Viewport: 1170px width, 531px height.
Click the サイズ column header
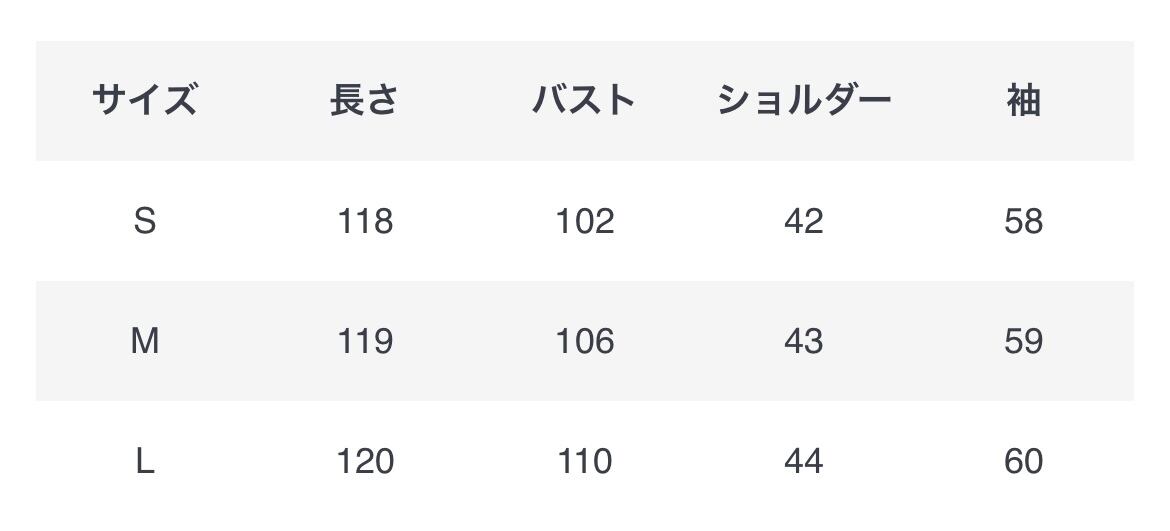(145, 101)
